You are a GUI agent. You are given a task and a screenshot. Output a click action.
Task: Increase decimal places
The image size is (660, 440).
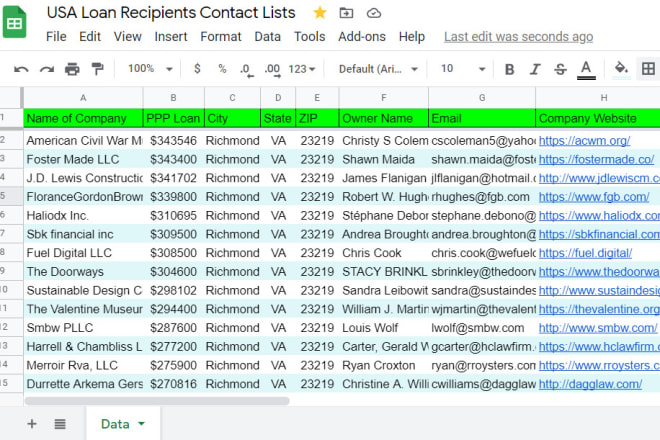(x=272, y=69)
